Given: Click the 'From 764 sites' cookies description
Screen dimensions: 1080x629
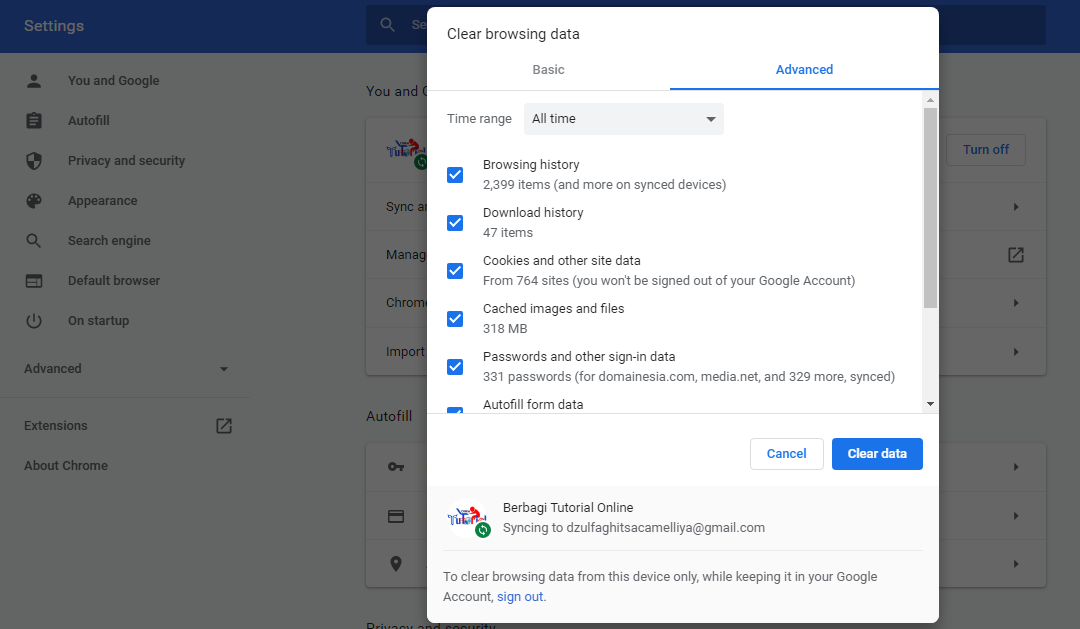Looking at the screenshot, I should pos(669,280).
